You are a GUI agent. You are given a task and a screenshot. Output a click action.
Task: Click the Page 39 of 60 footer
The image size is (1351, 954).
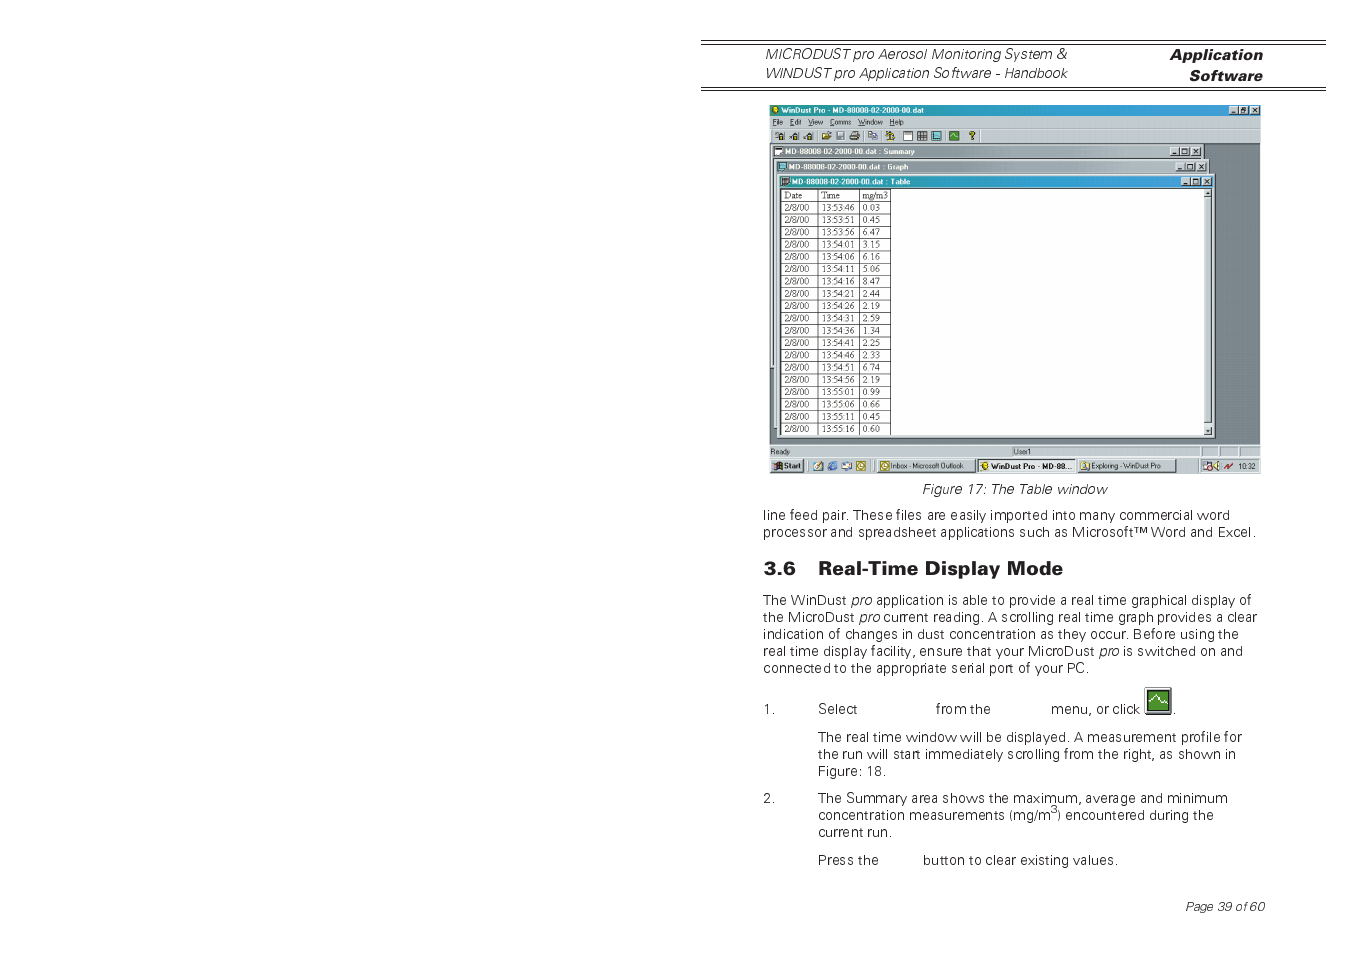click(1225, 907)
